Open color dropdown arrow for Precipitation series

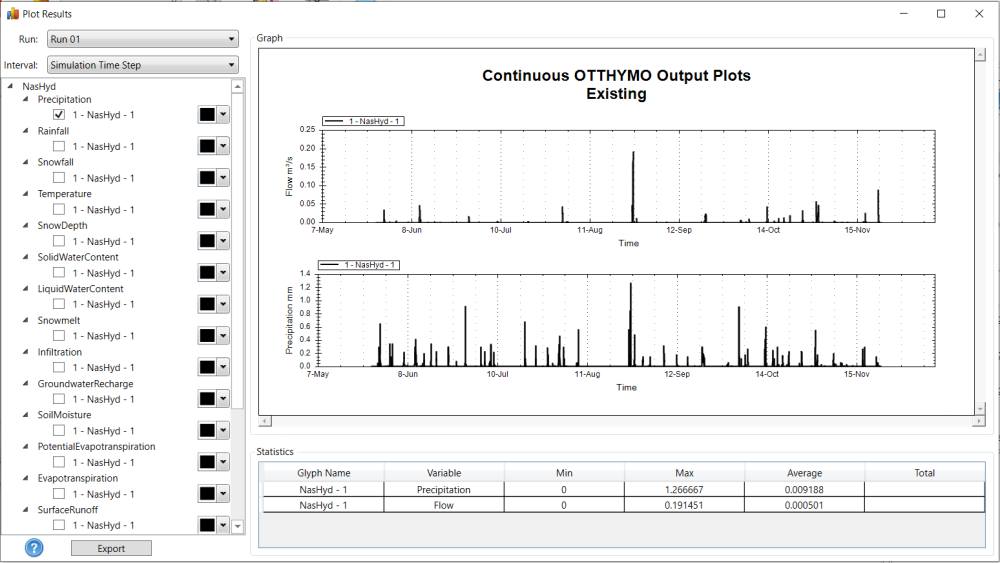coord(223,115)
